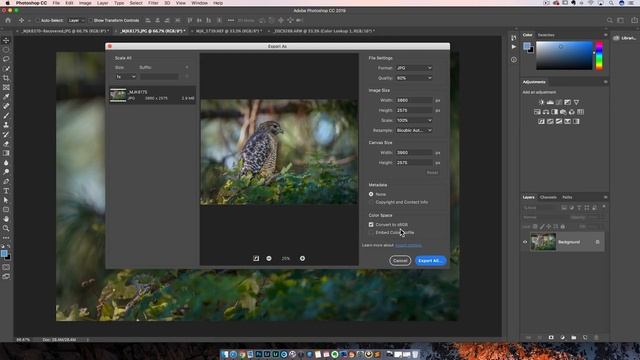Select the Move tool in toolbar
The width and height of the screenshot is (640, 360).
click(x=6, y=40)
